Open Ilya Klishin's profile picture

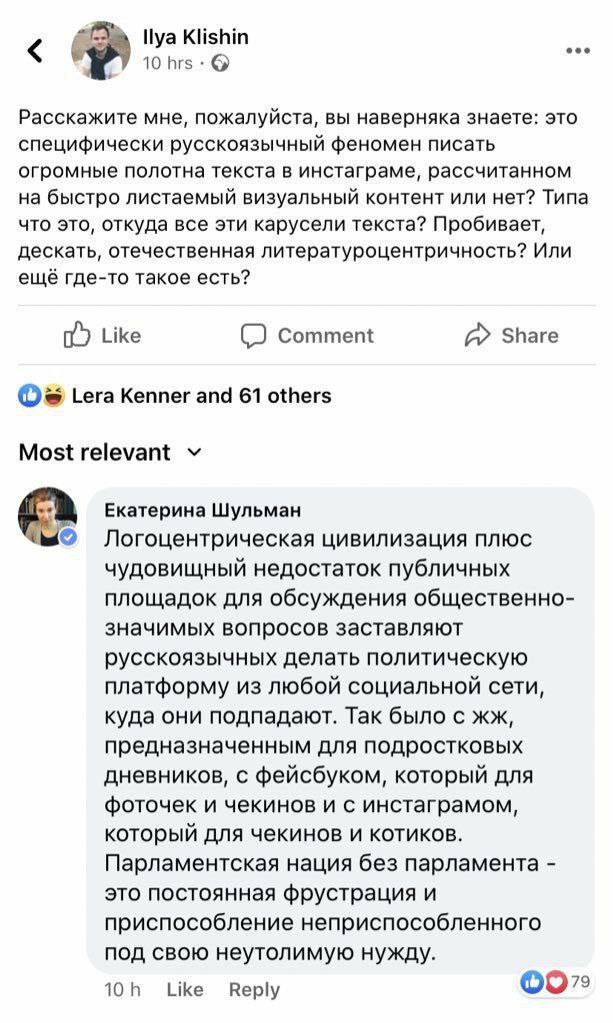(100, 50)
